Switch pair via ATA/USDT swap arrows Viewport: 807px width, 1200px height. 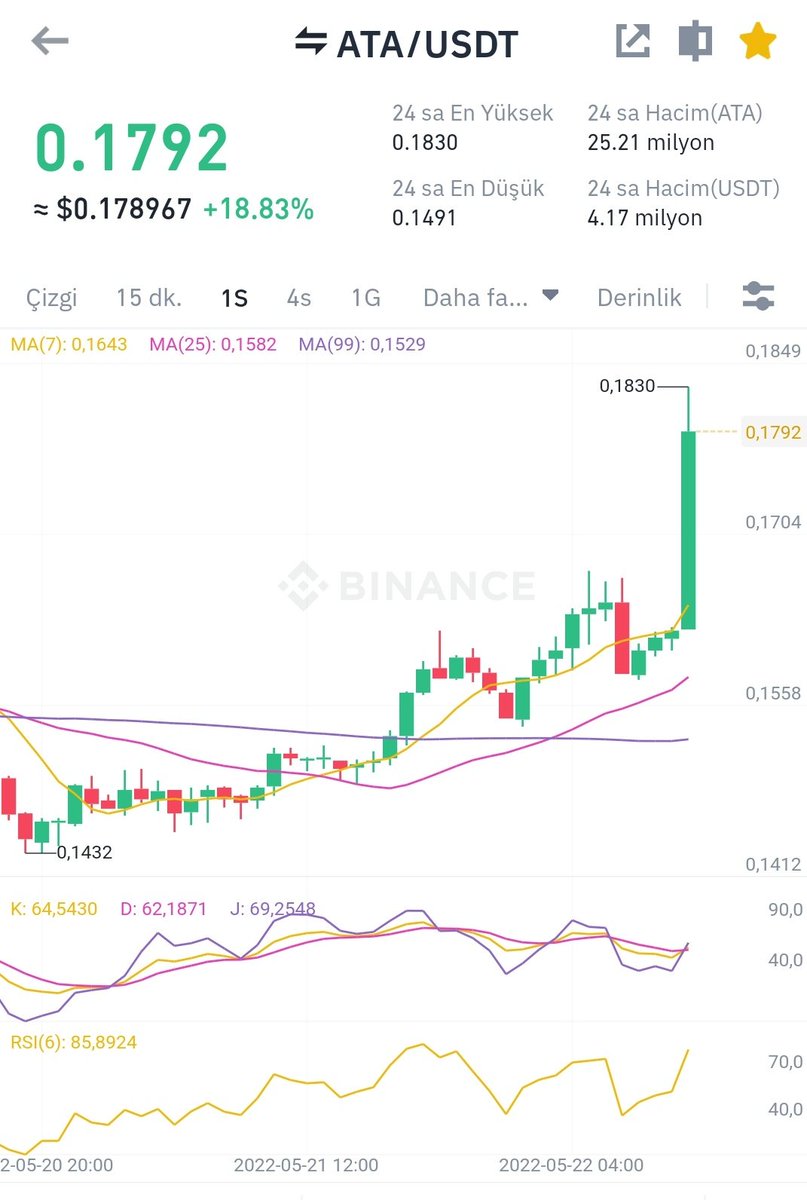pos(310,42)
